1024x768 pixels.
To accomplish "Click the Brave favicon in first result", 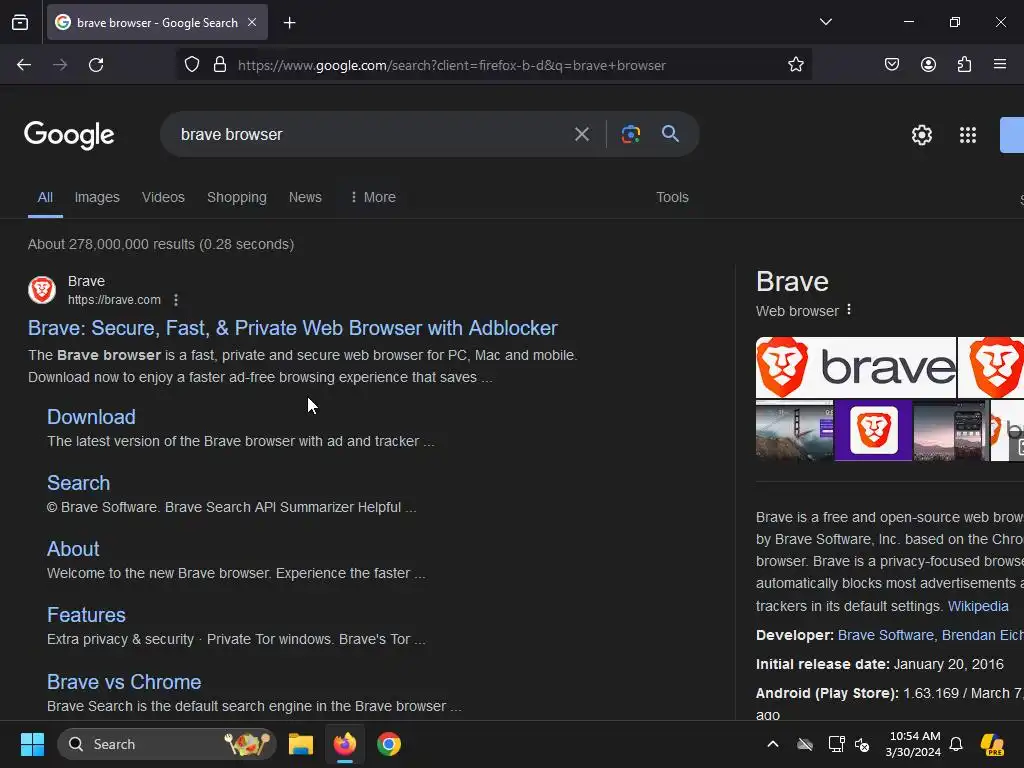I will 42,290.
